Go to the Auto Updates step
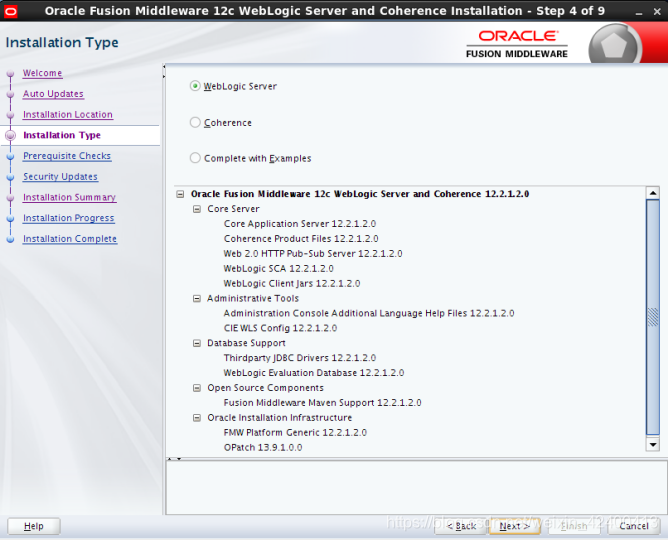668x541 pixels. 53,94
